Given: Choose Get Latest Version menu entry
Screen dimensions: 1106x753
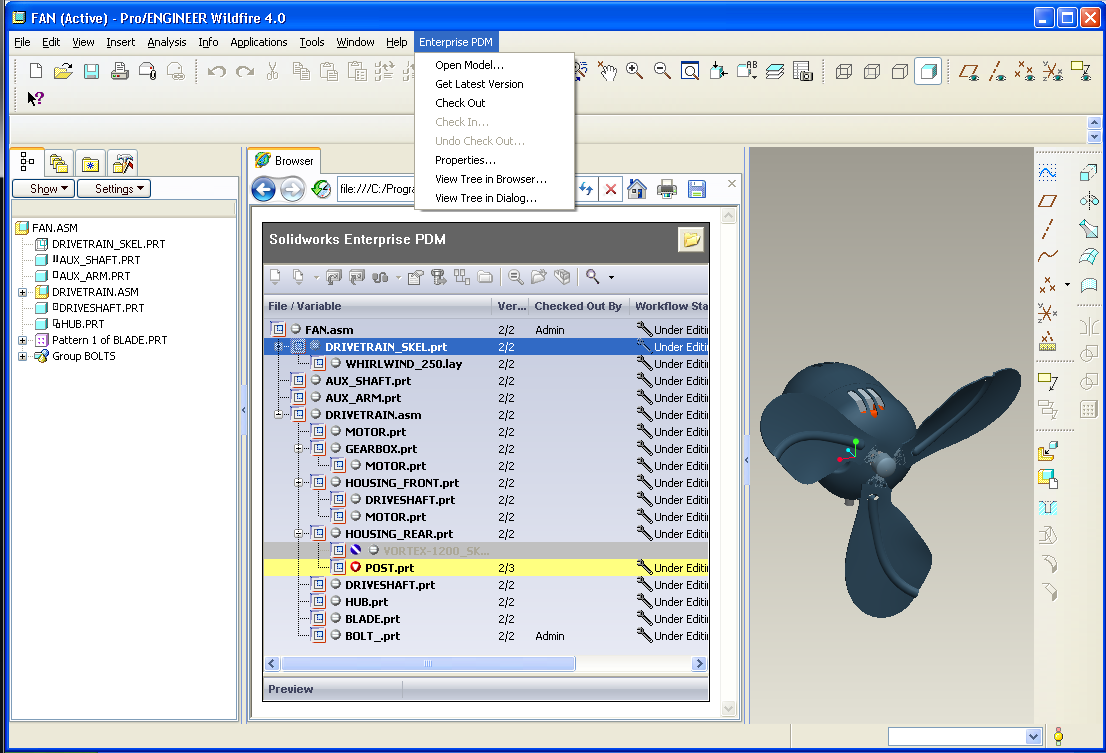Looking at the screenshot, I should (x=479, y=84).
